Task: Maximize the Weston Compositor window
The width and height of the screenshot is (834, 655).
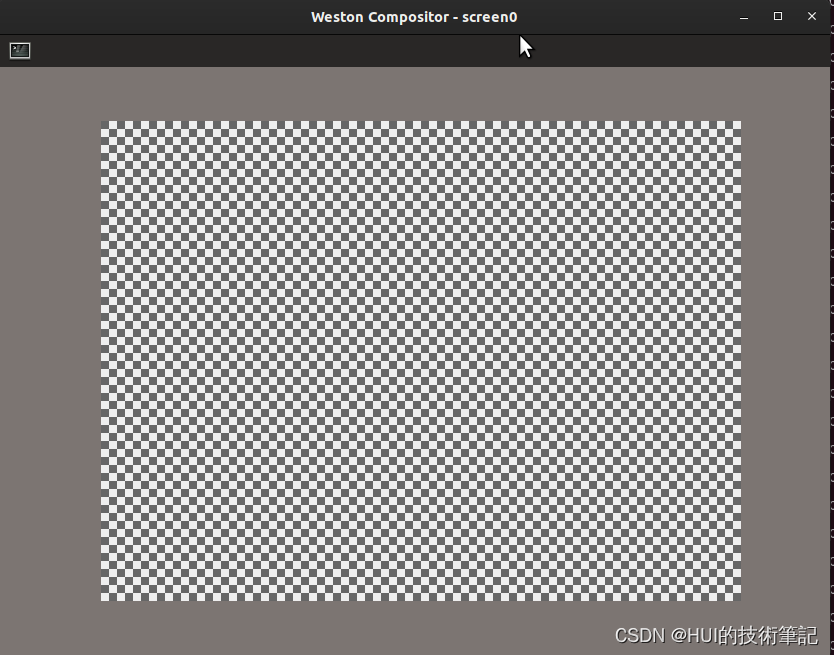Action: pyautogui.click(x=778, y=16)
